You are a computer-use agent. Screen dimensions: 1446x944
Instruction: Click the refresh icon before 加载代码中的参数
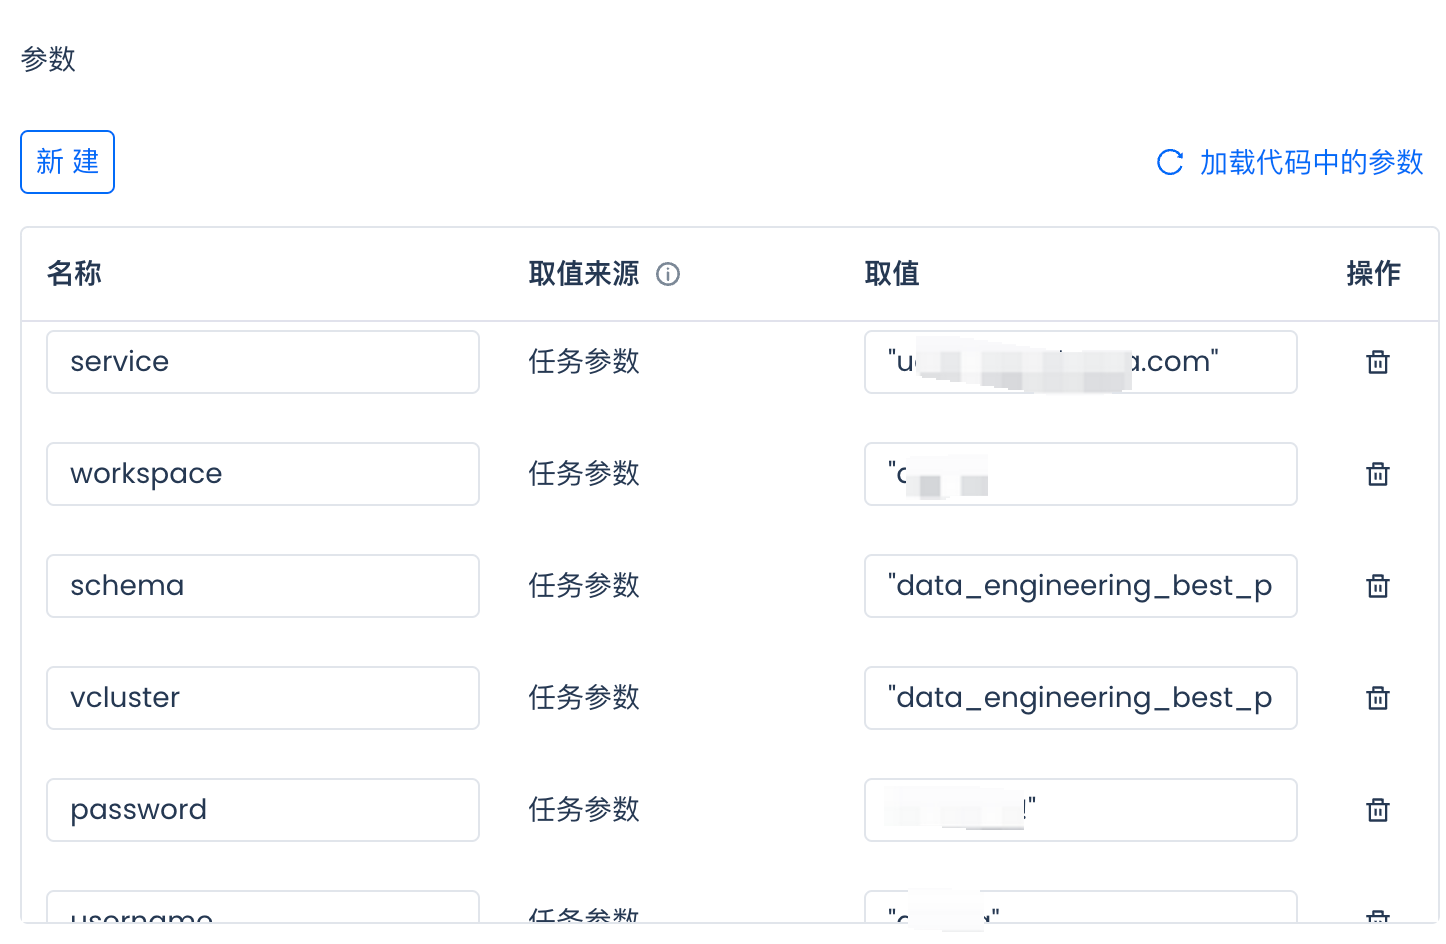coord(1169,162)
